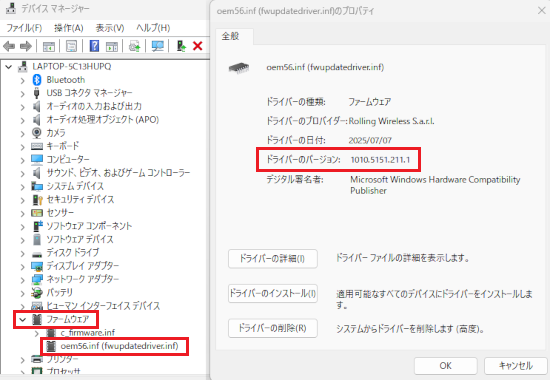Click the コンピューター monitor icon

coord(37,160)
